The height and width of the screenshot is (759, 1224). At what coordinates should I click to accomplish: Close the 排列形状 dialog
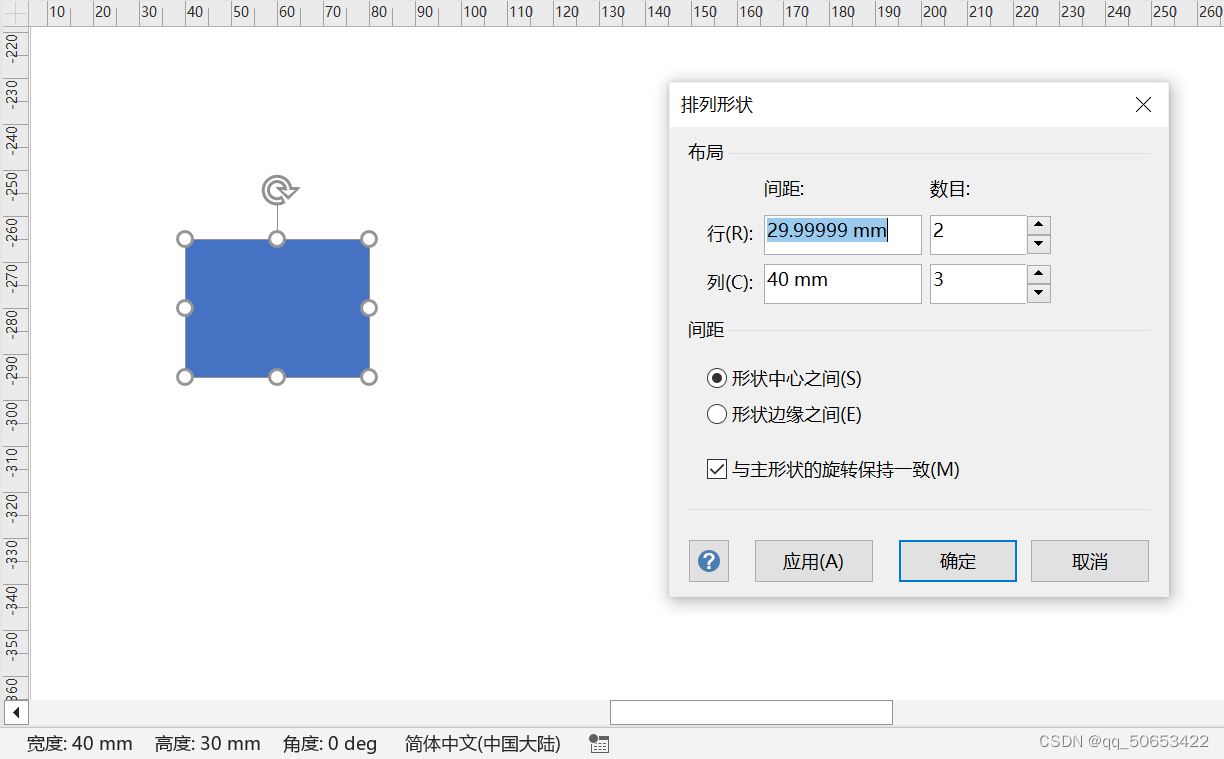pyautogui.click(x=1143, y=105)
